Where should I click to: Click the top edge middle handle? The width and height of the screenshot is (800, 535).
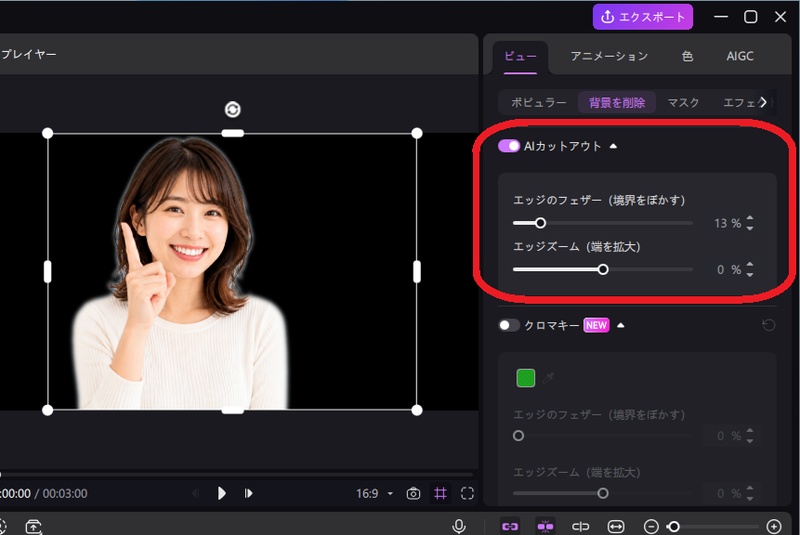coord(233,133)
